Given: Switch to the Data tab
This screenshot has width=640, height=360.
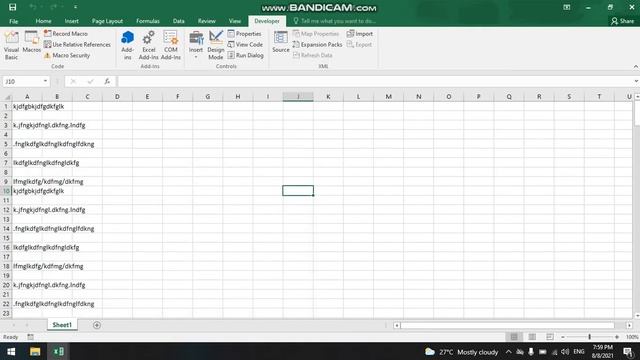Looking at the screenshot, I should point(178,21).
